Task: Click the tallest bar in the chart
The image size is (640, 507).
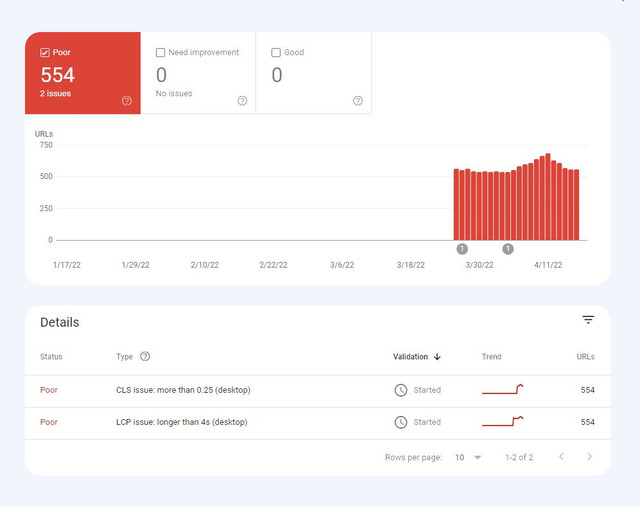Action: point(548,197)
